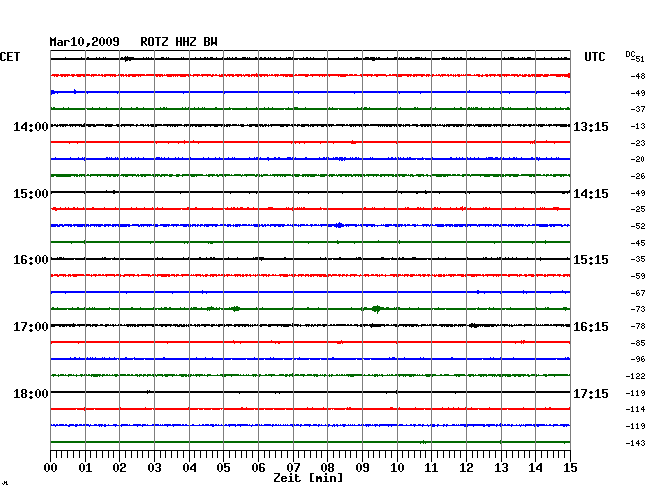The height and width of the screenshot is (494, 650).
Task: Select the 02 minute axis label
Action: pyautogui.click(x=119, y=467)
